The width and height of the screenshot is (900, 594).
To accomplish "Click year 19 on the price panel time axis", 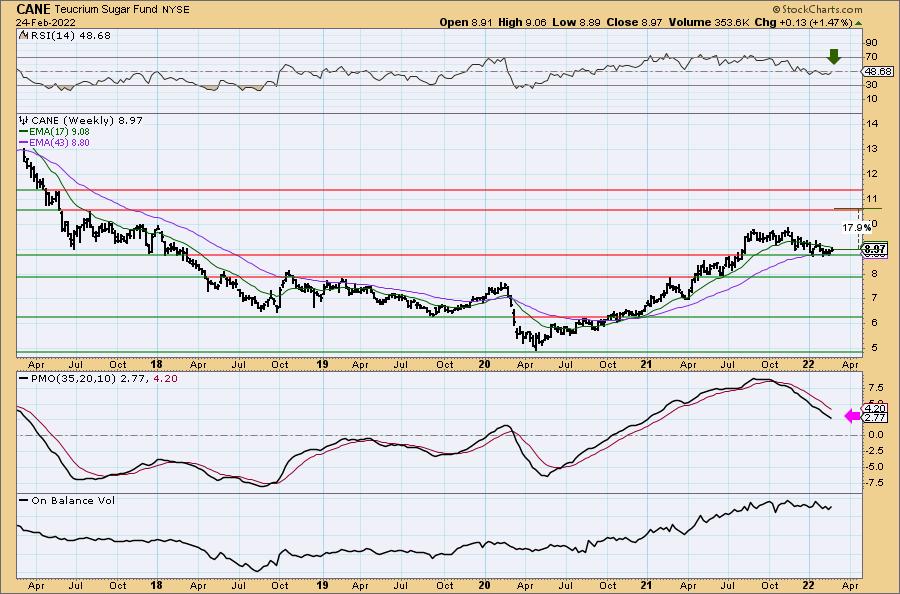I will coord(322,364).
